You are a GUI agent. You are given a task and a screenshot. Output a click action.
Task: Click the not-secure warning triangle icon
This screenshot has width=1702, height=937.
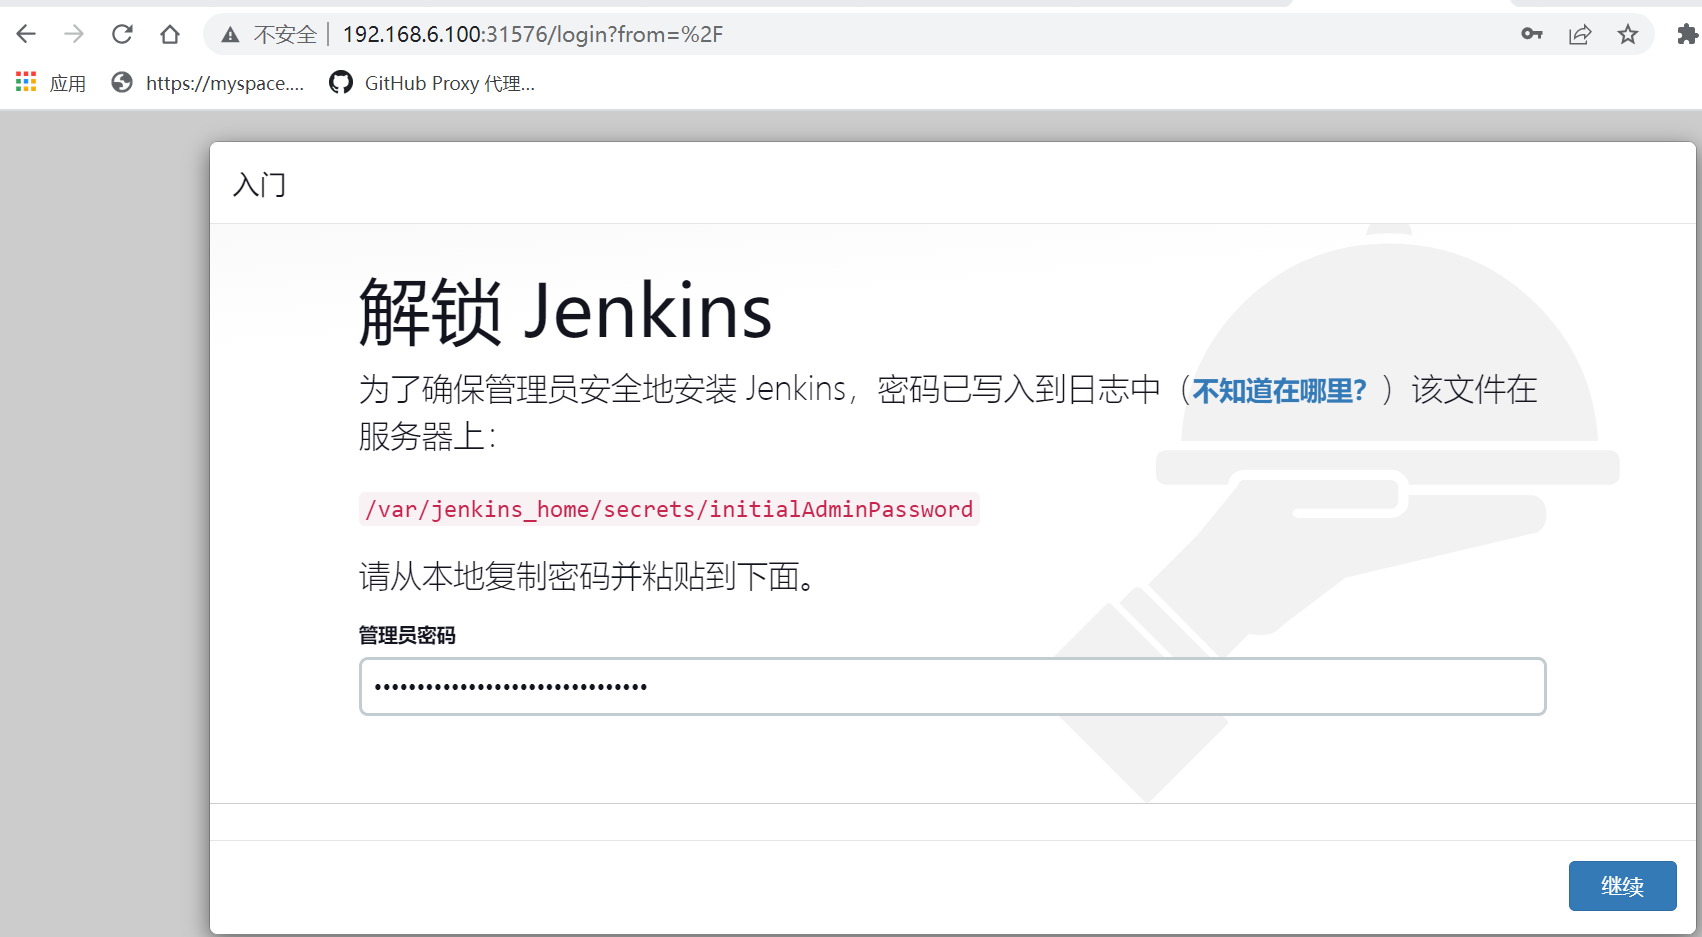coord(231,35)
